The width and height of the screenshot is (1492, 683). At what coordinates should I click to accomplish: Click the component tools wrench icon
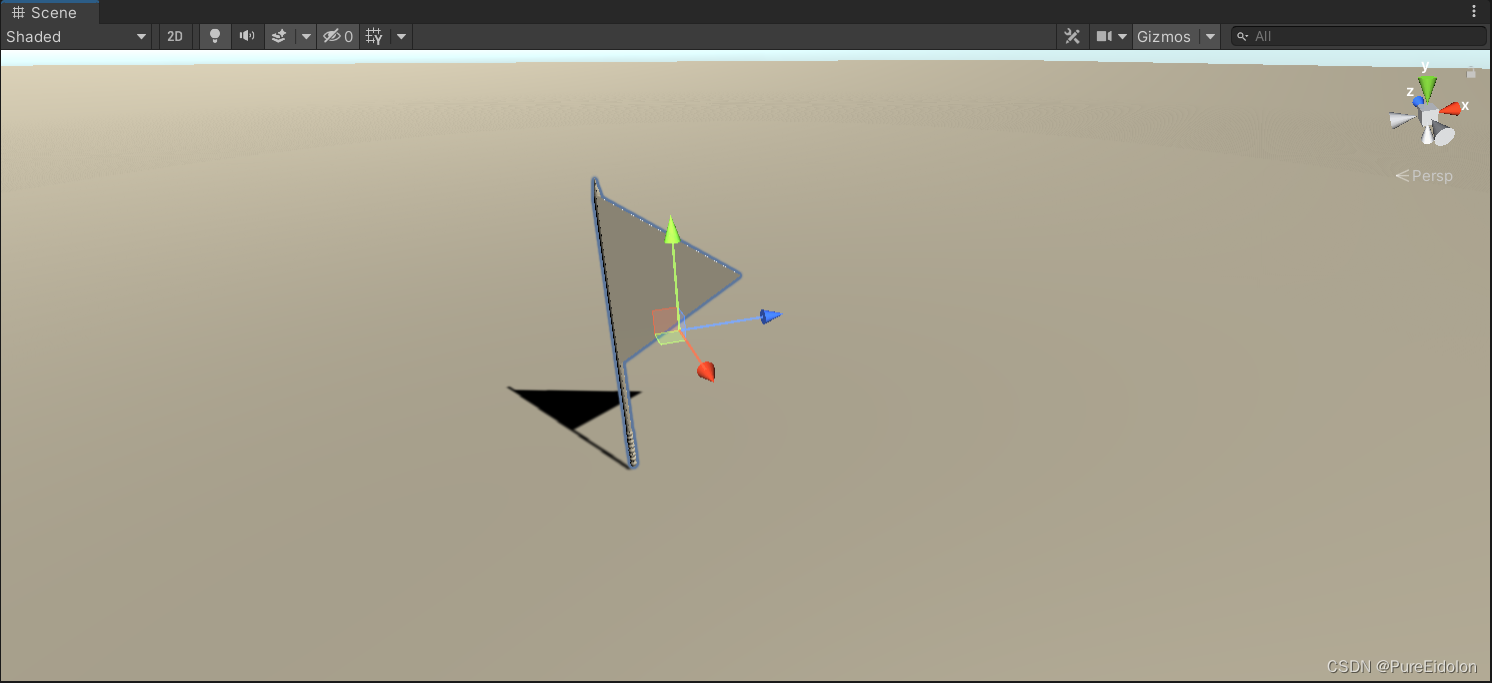tap(1071, 36)
